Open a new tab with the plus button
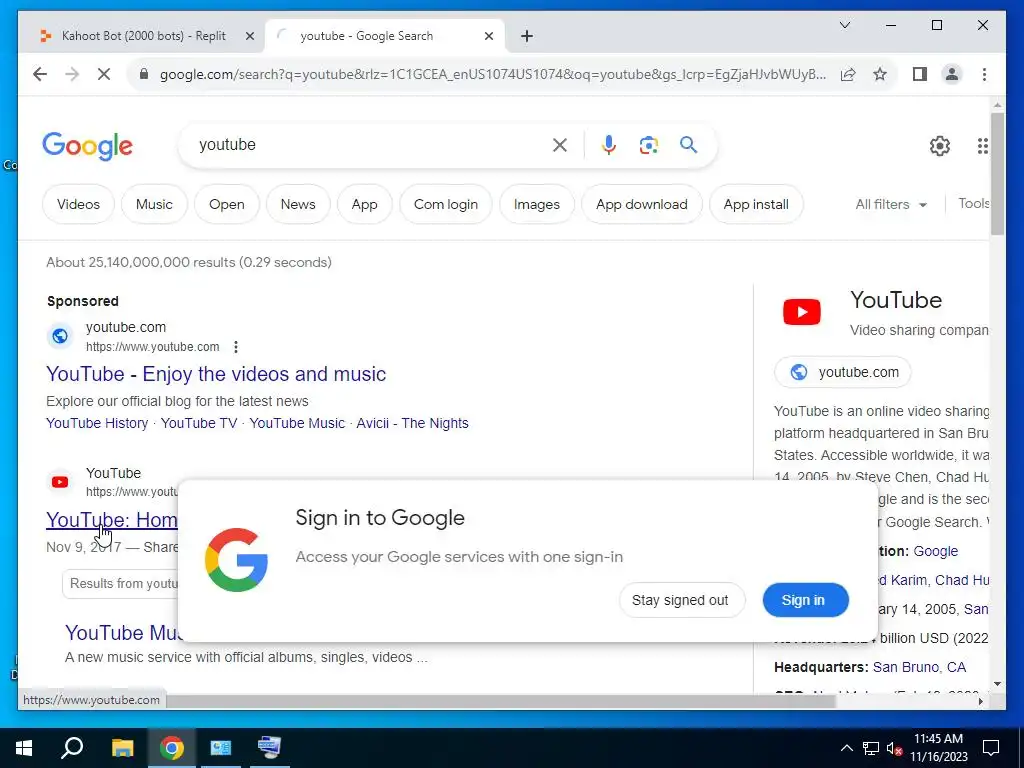The image size is (1024, 768). [x=527, y=36]
